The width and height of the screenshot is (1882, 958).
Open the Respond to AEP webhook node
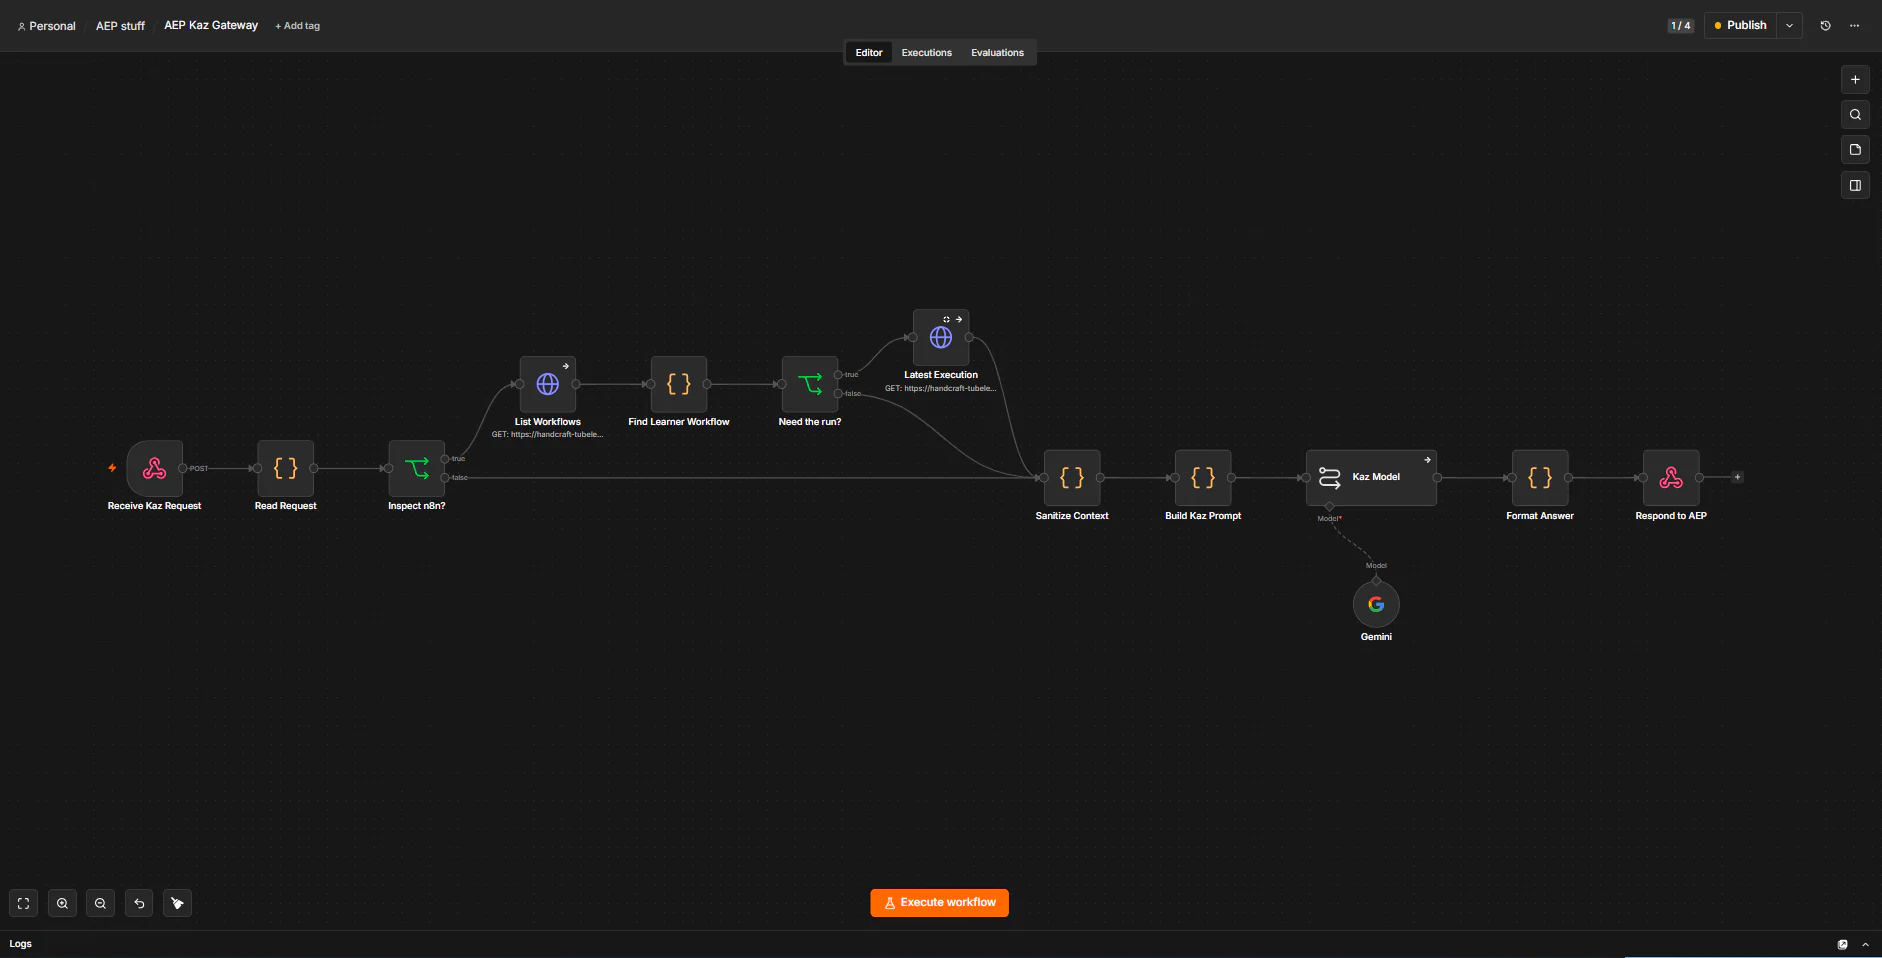[1671, 478]
